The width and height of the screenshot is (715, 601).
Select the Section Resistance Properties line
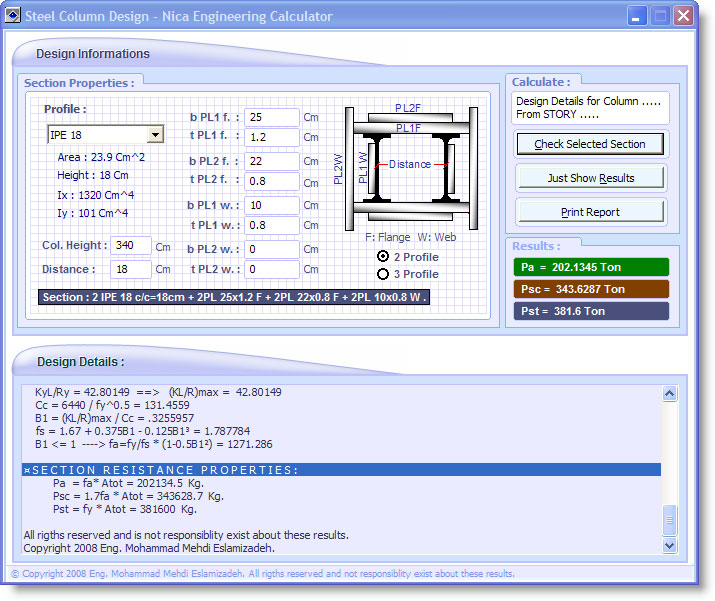340,470
